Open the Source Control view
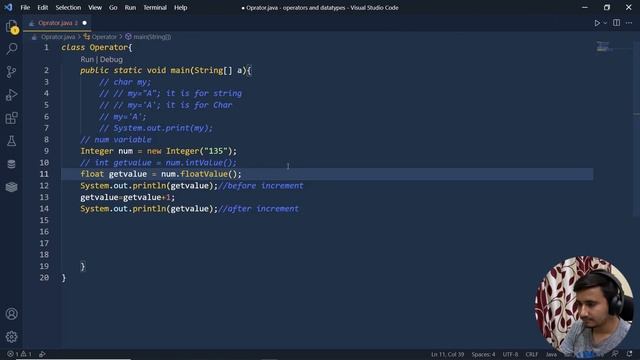 coord(11,72)
